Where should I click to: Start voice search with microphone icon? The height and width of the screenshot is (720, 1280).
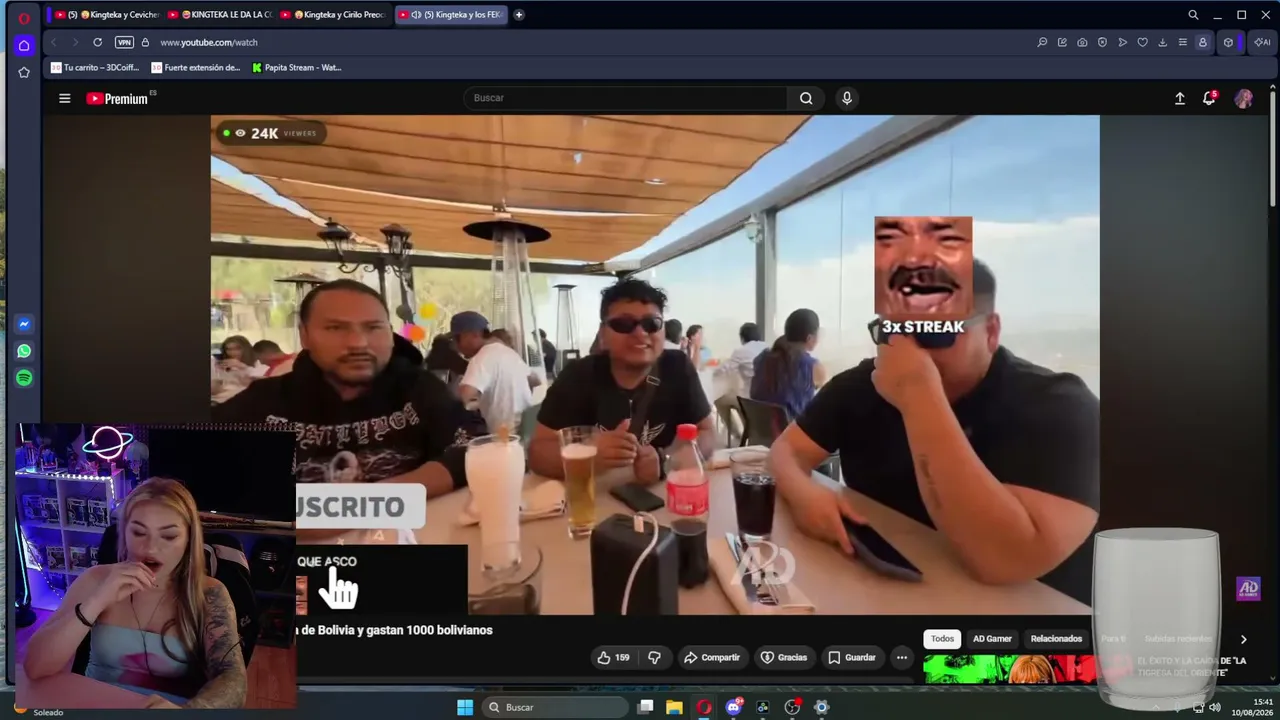(x=847, y=98)
